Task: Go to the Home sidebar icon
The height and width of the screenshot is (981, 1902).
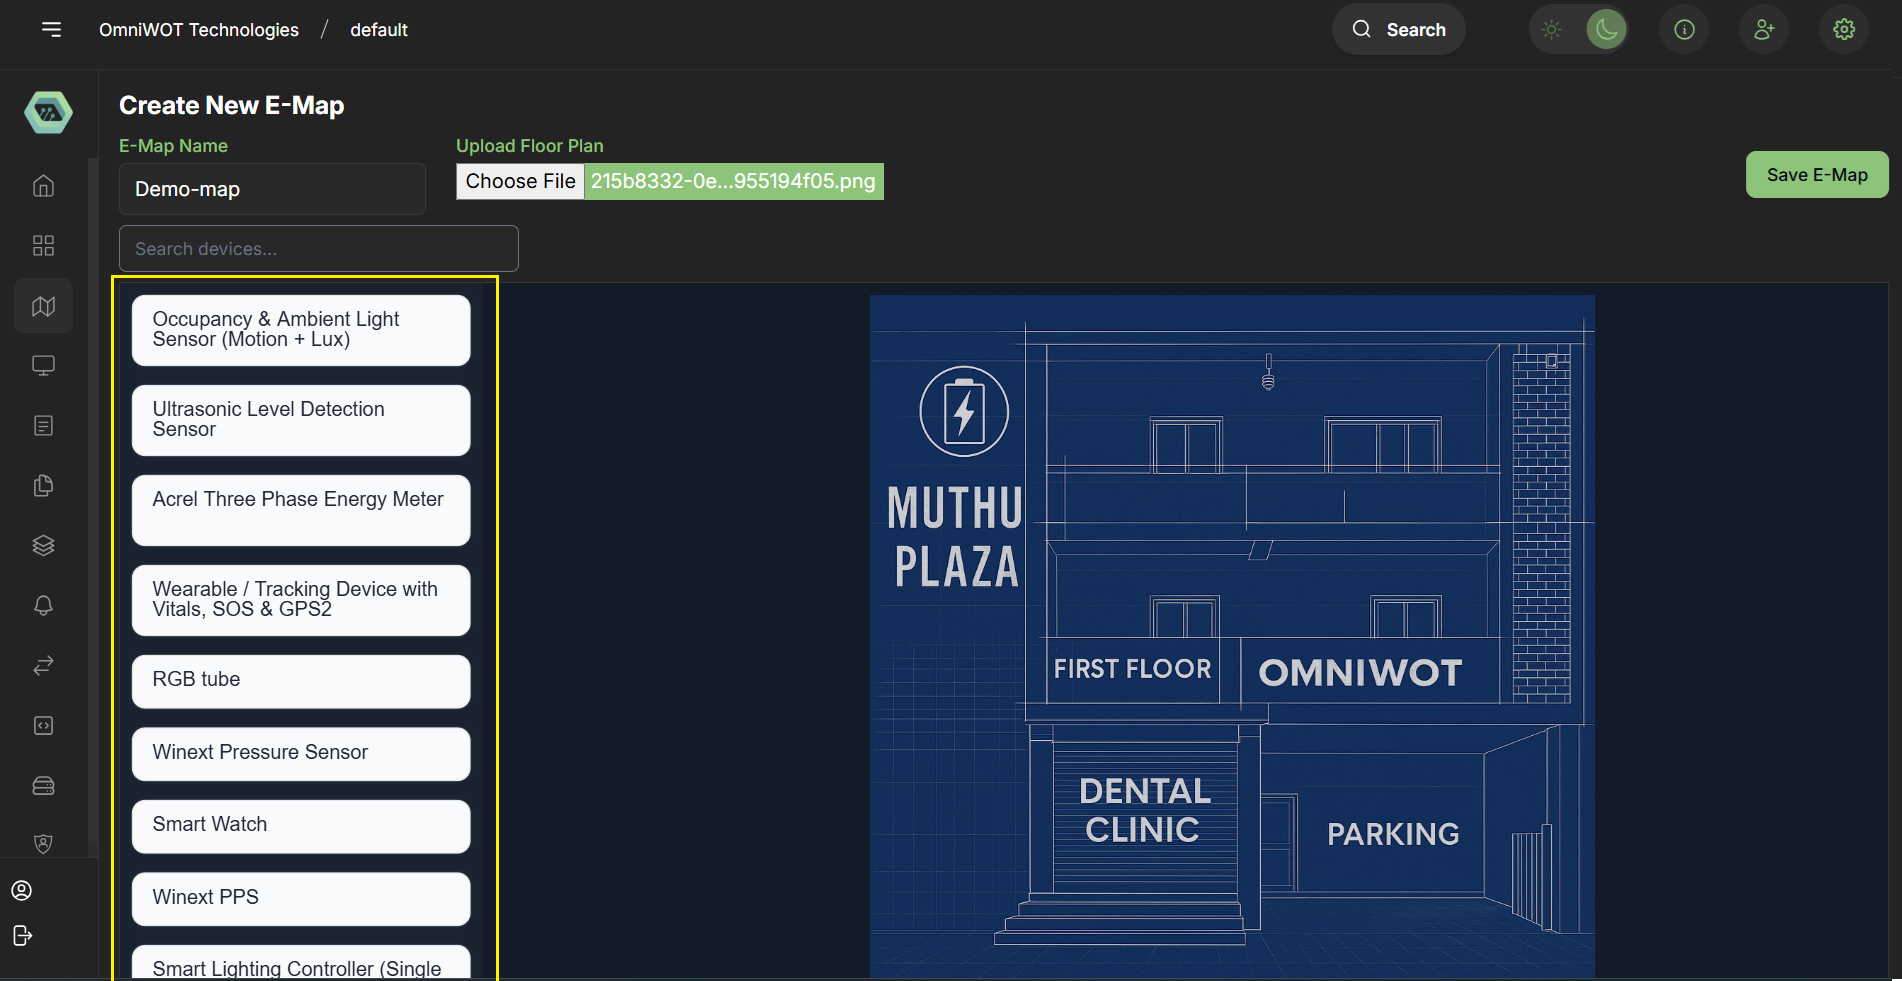Action: coord(43,186)
